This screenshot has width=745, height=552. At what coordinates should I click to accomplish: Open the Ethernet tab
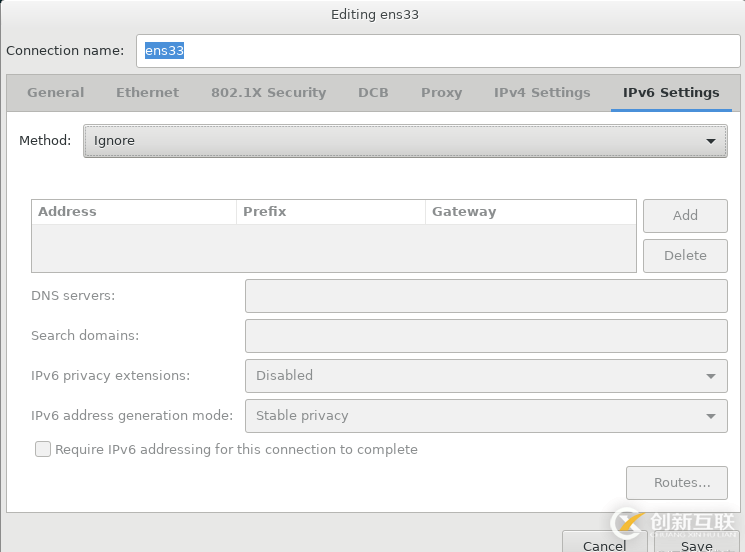(x=147, y=93)
